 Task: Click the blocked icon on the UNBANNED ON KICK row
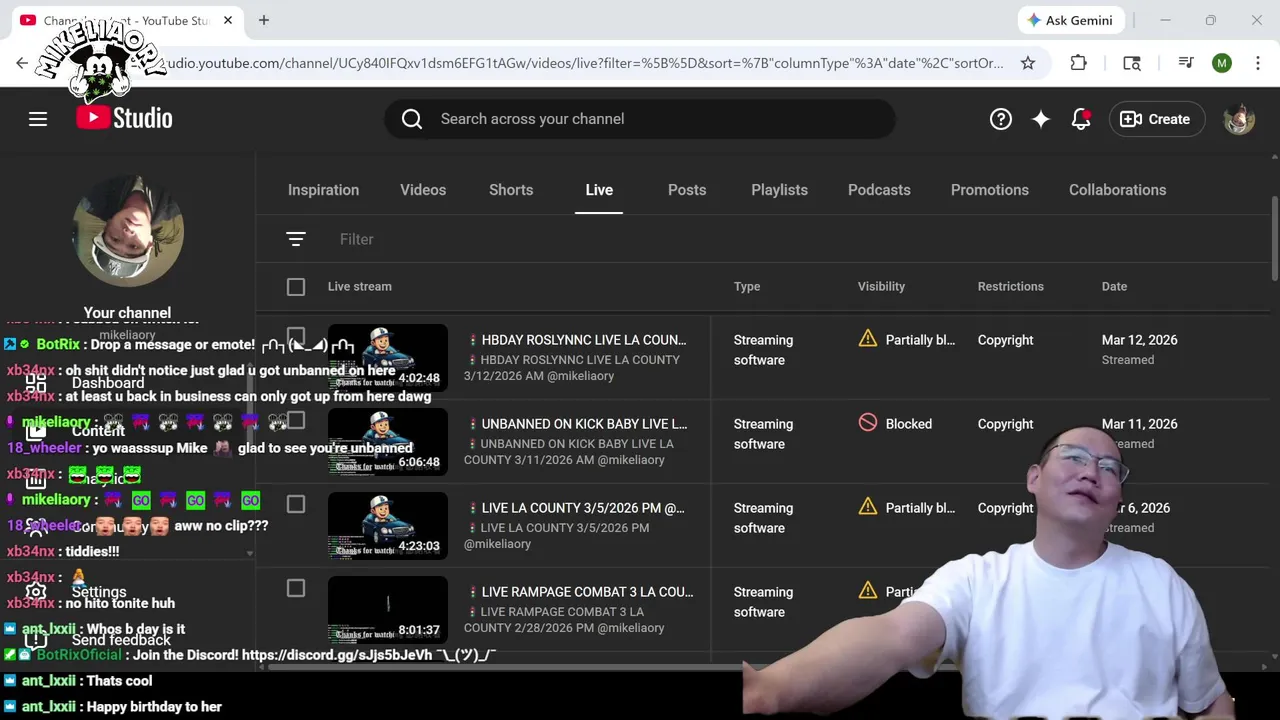tap(868, 423)
